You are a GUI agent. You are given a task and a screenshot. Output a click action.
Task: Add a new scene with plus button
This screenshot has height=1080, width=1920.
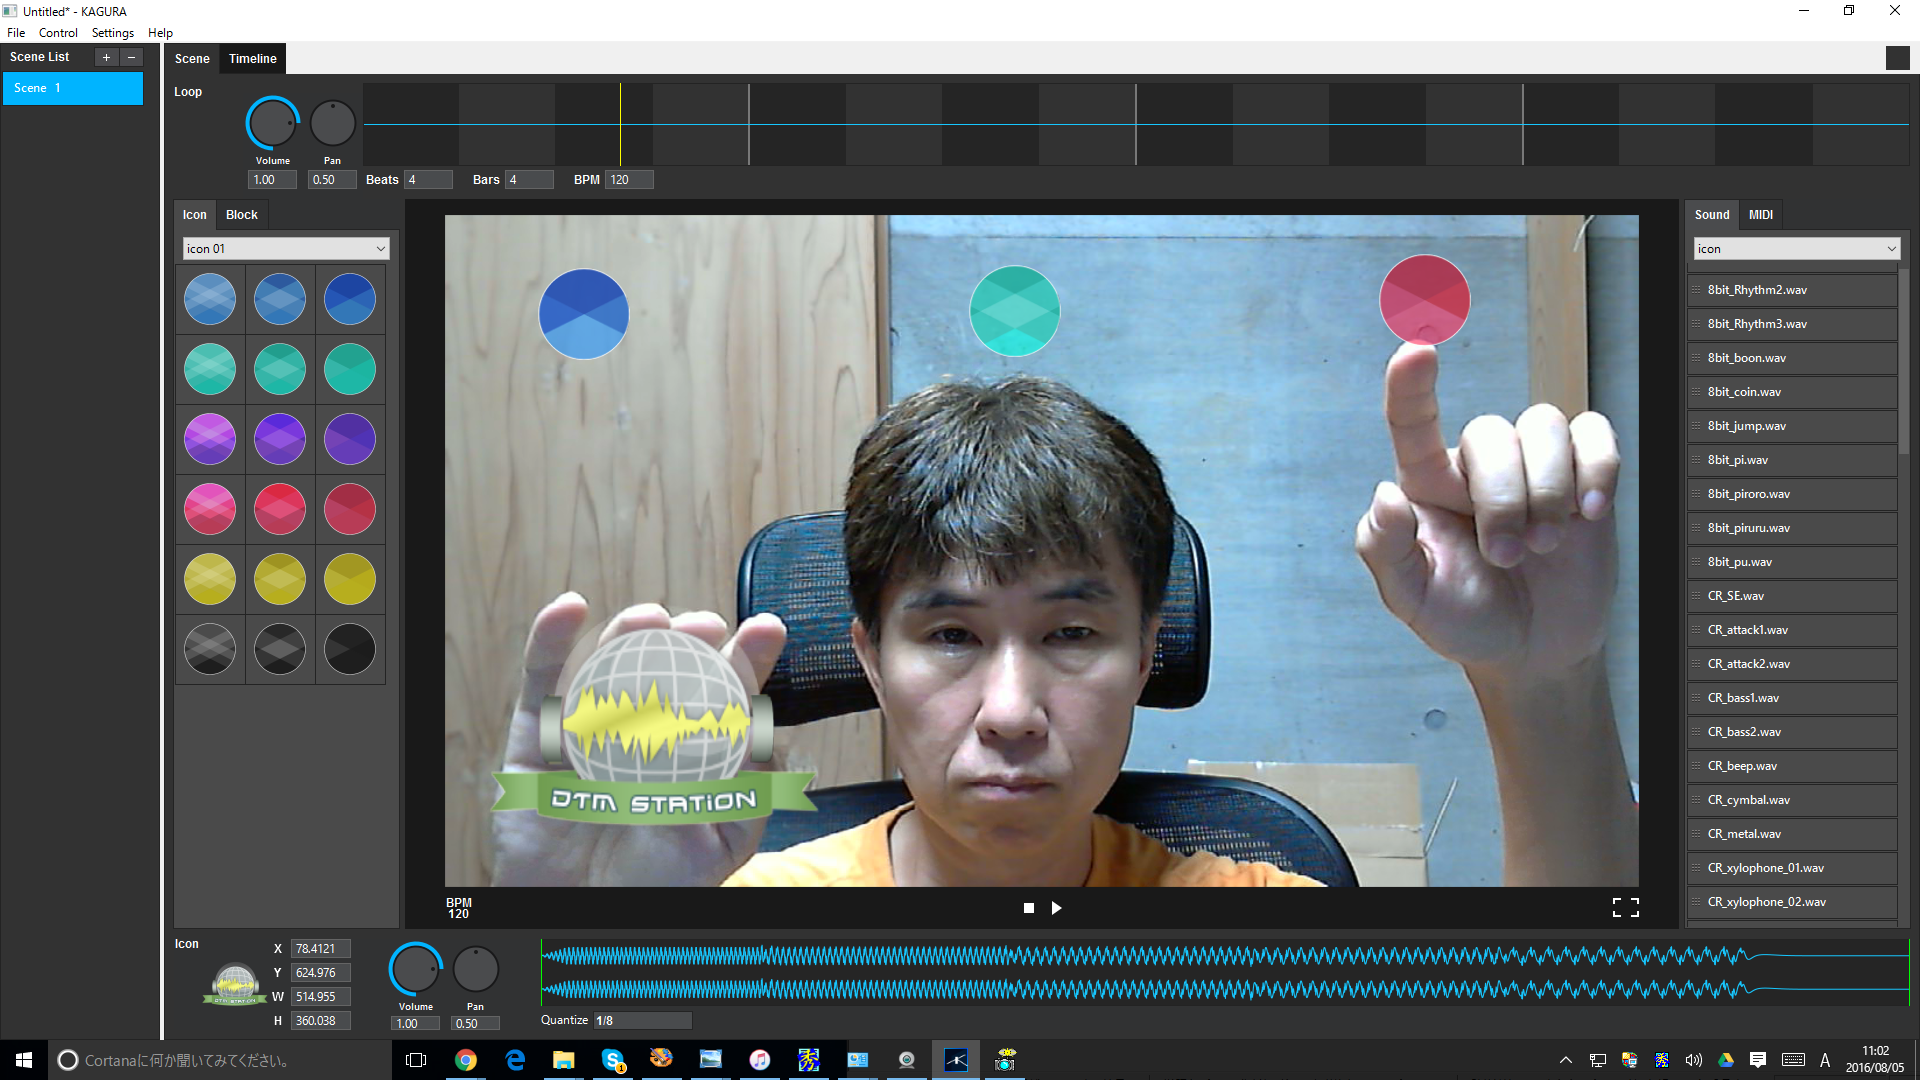pyautogui.click(x=106, y=57)
